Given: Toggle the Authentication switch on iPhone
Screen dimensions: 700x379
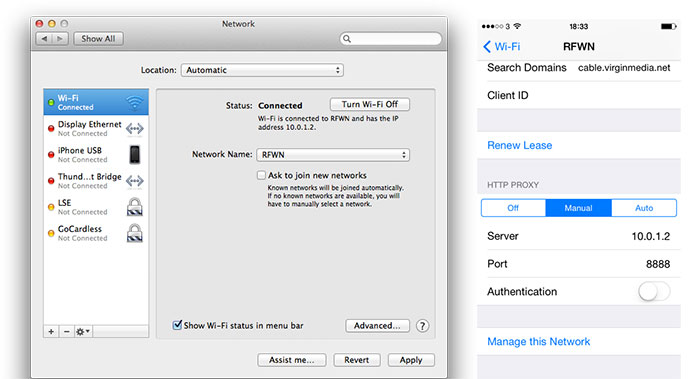Looking at the screenshot, I should tap(654, 292).
